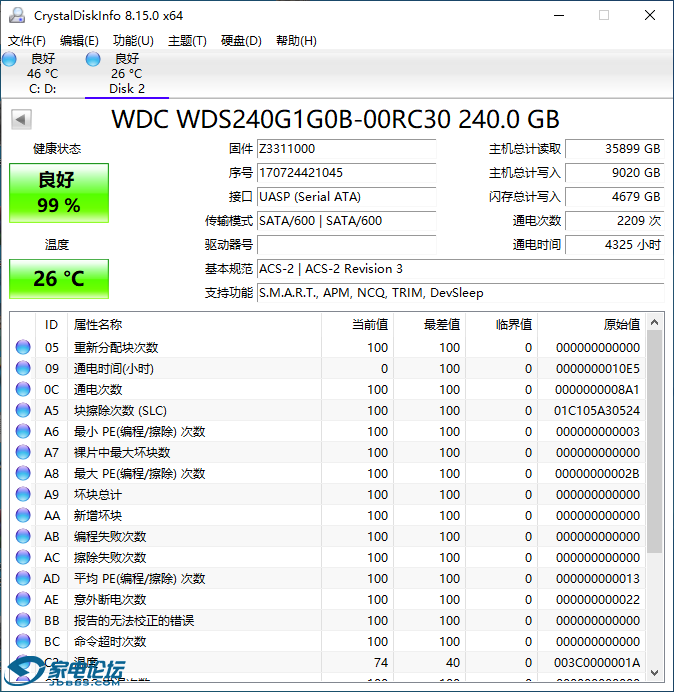Click the C: D: disk health orb icon
Image resolution: width=674 pixels, height=692 pixels.
point(9,59)
